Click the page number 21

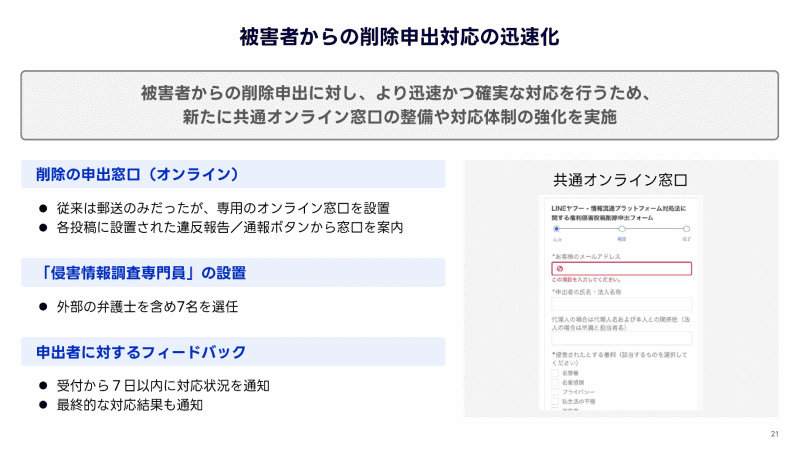[774, 434]
